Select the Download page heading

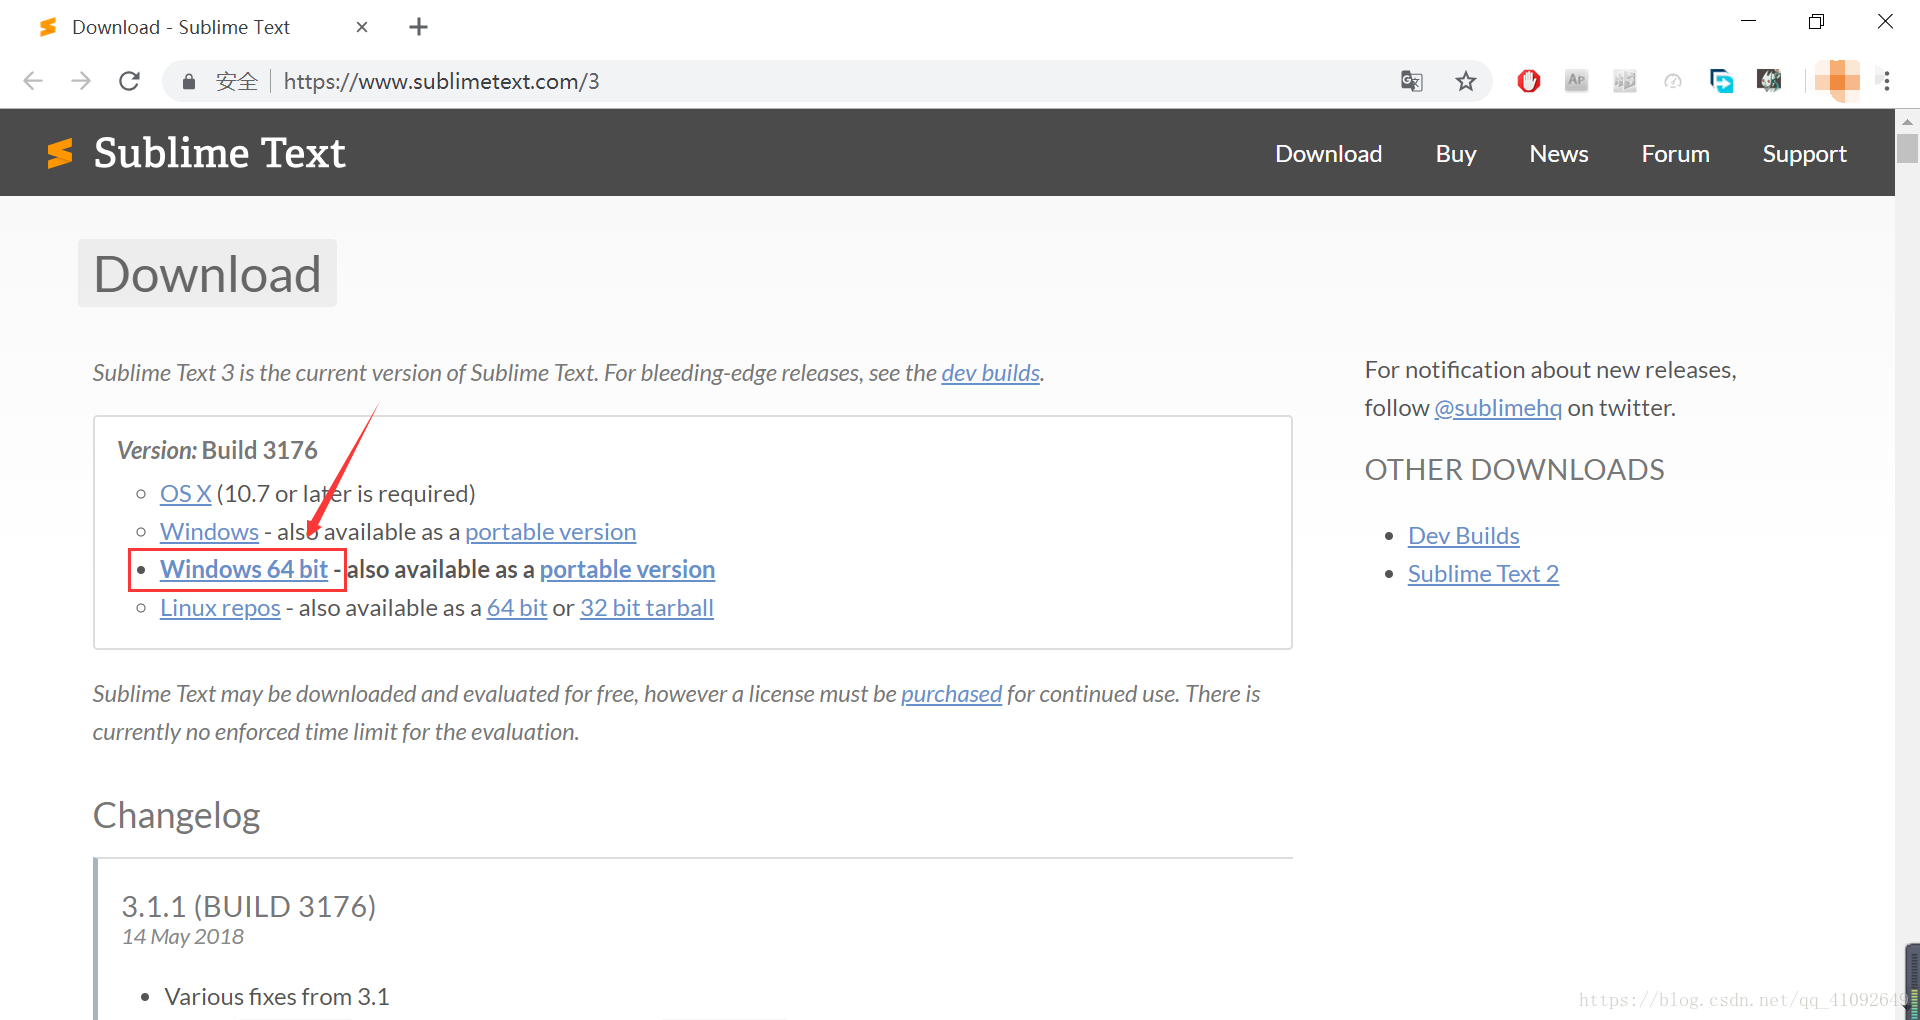point(207,274)
